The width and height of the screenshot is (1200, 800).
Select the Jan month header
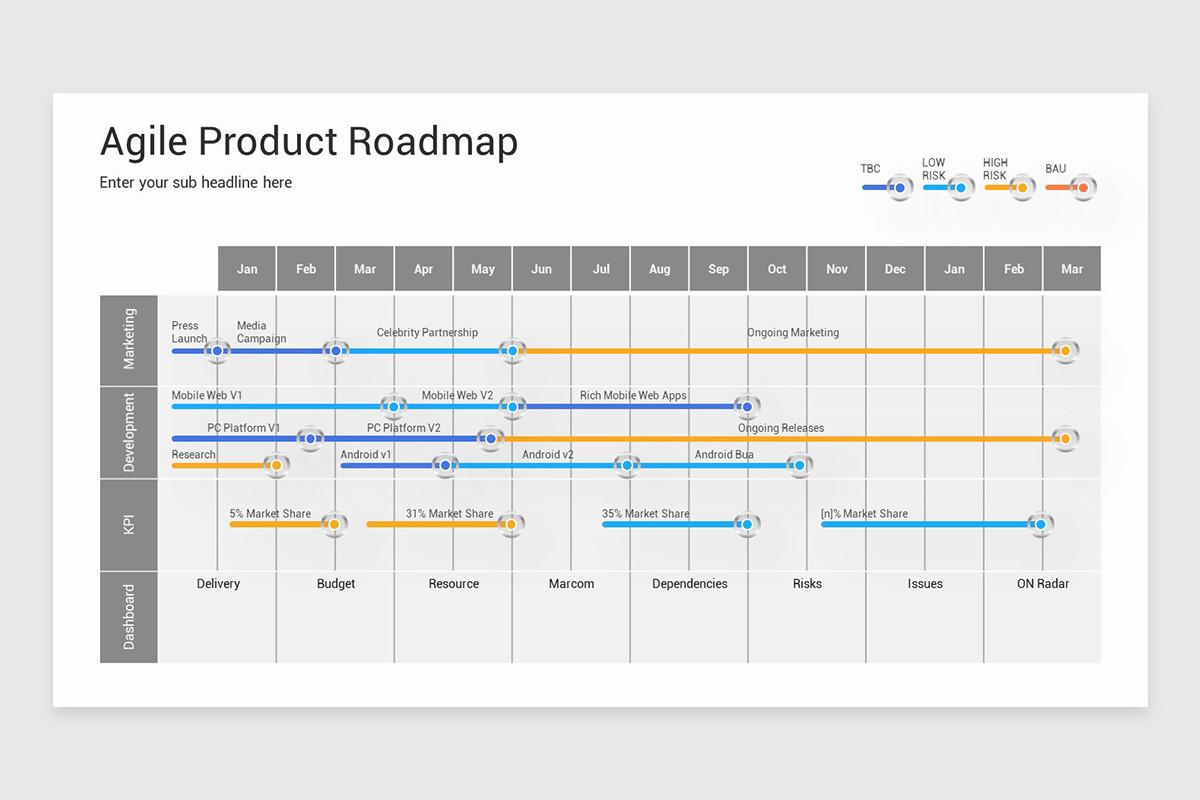(246, 268)
